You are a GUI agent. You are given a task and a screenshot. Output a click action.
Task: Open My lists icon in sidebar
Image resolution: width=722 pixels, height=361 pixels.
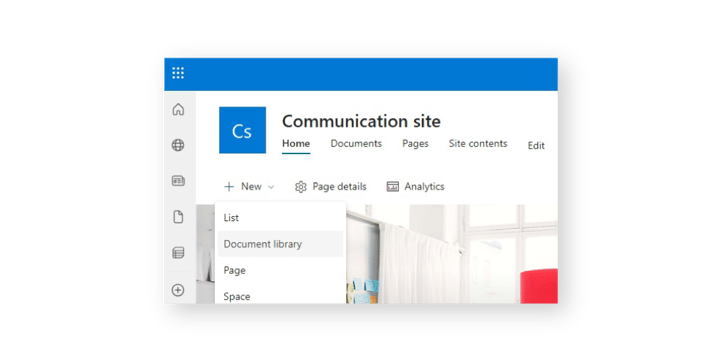[x=178, y=253]
